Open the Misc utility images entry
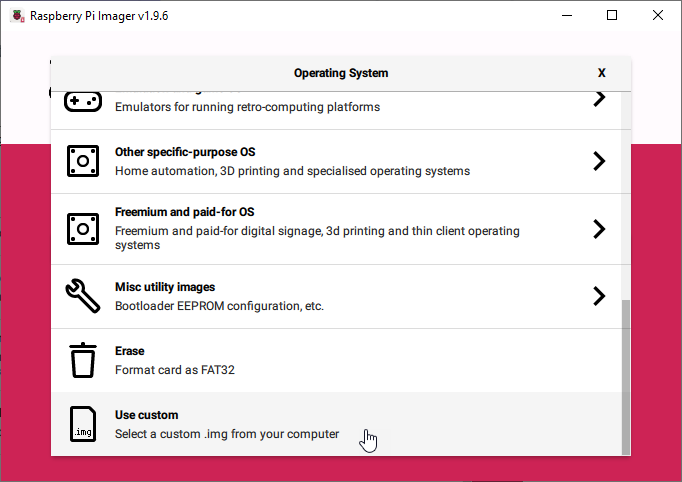Screen dimensions: 682x482 pyautogui.click(x=336, y=296)
